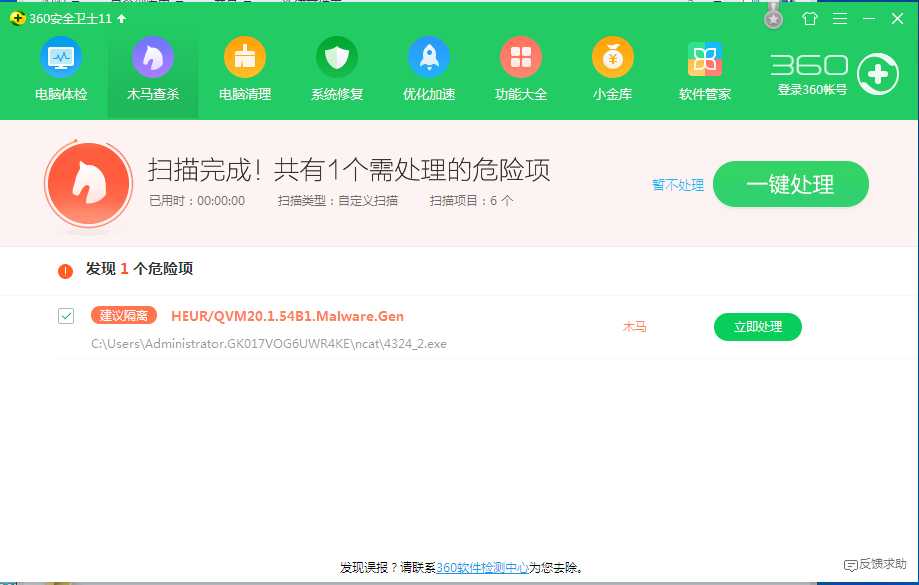Click 立即处理 to handle the threat

[x=757, y=327]
